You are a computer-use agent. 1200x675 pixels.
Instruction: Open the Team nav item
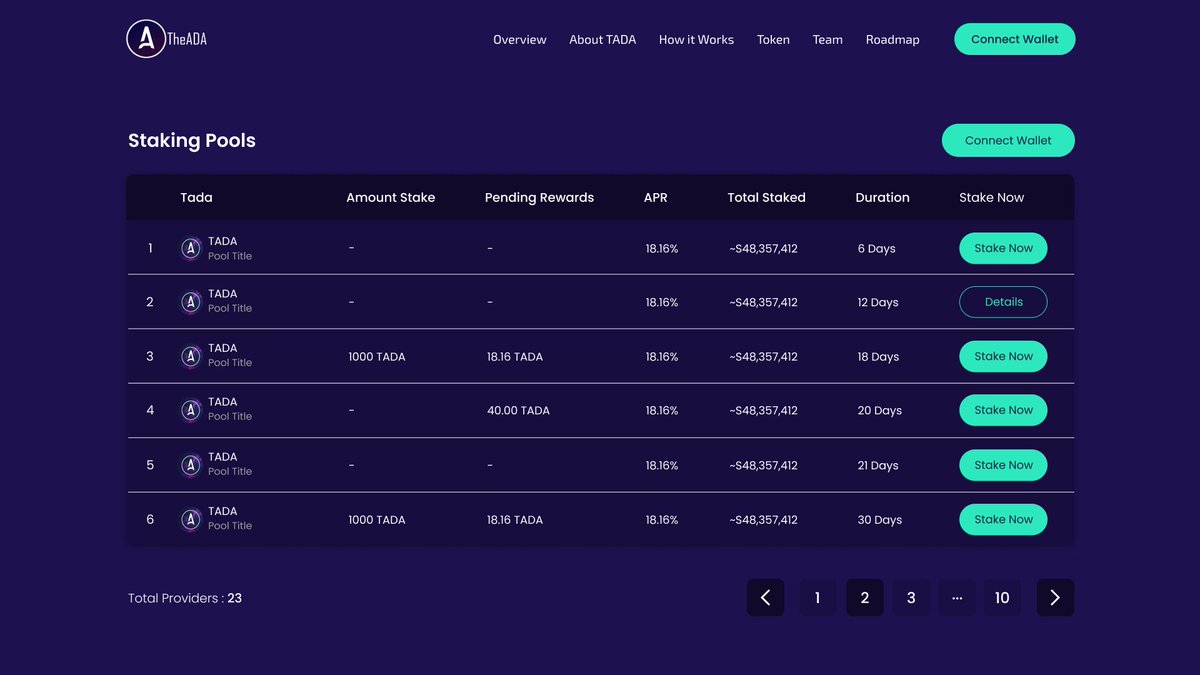[828, 40]
